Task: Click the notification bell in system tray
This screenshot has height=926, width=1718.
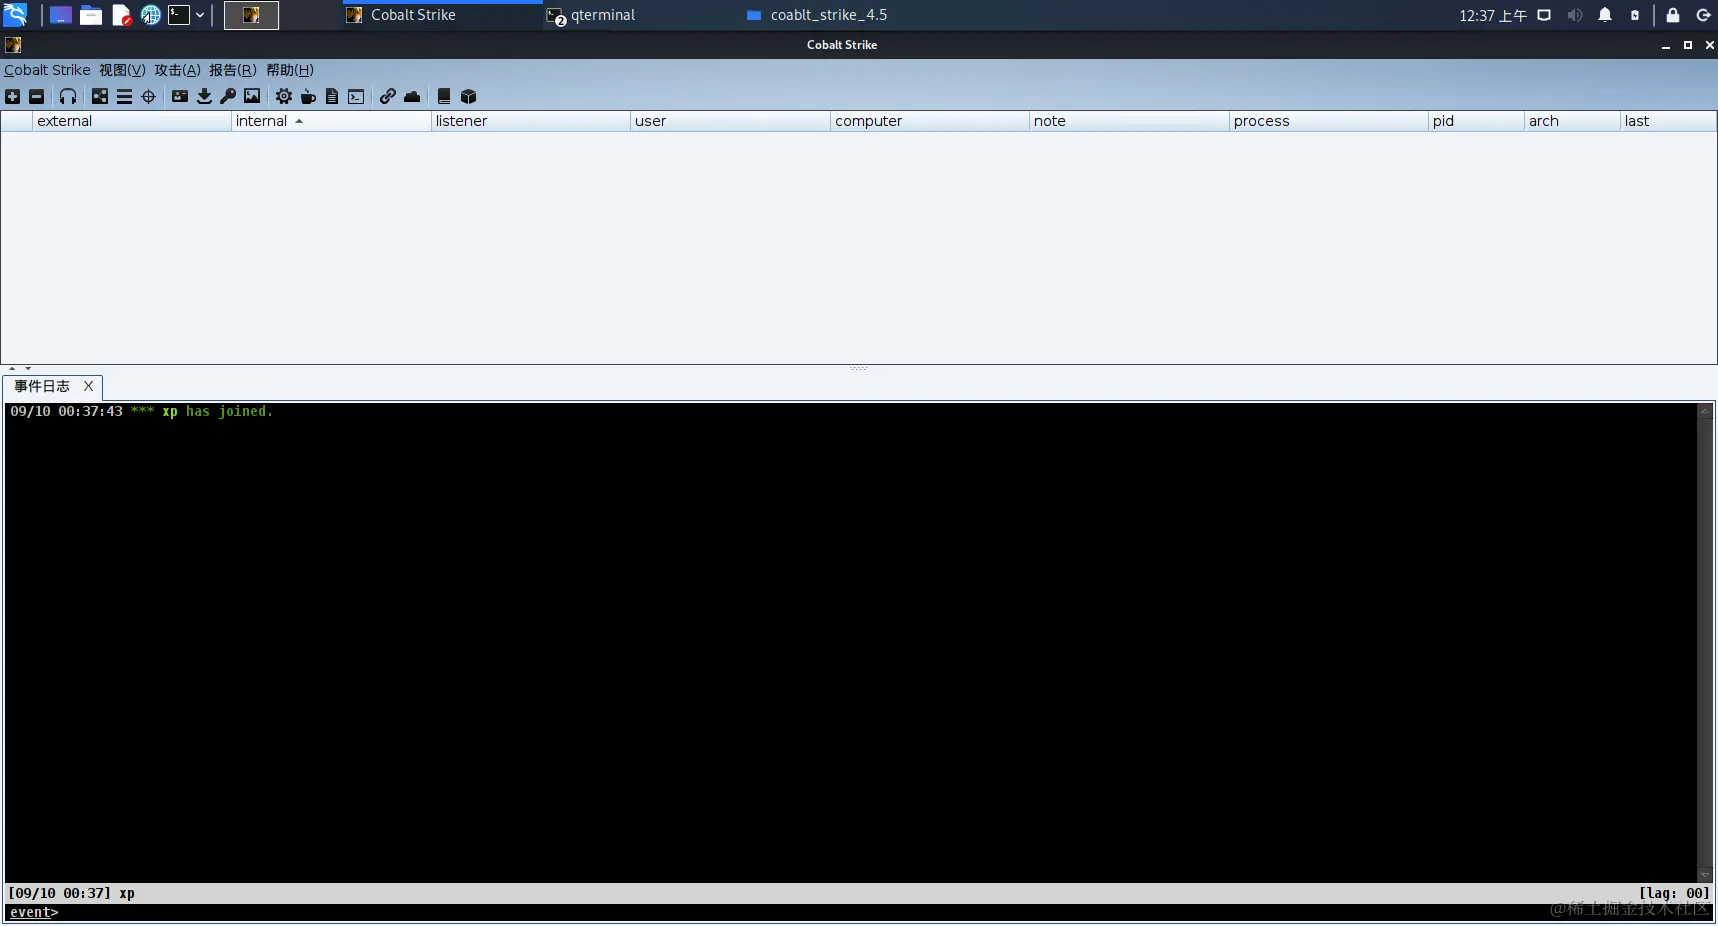Action: tap(1605, 15)
